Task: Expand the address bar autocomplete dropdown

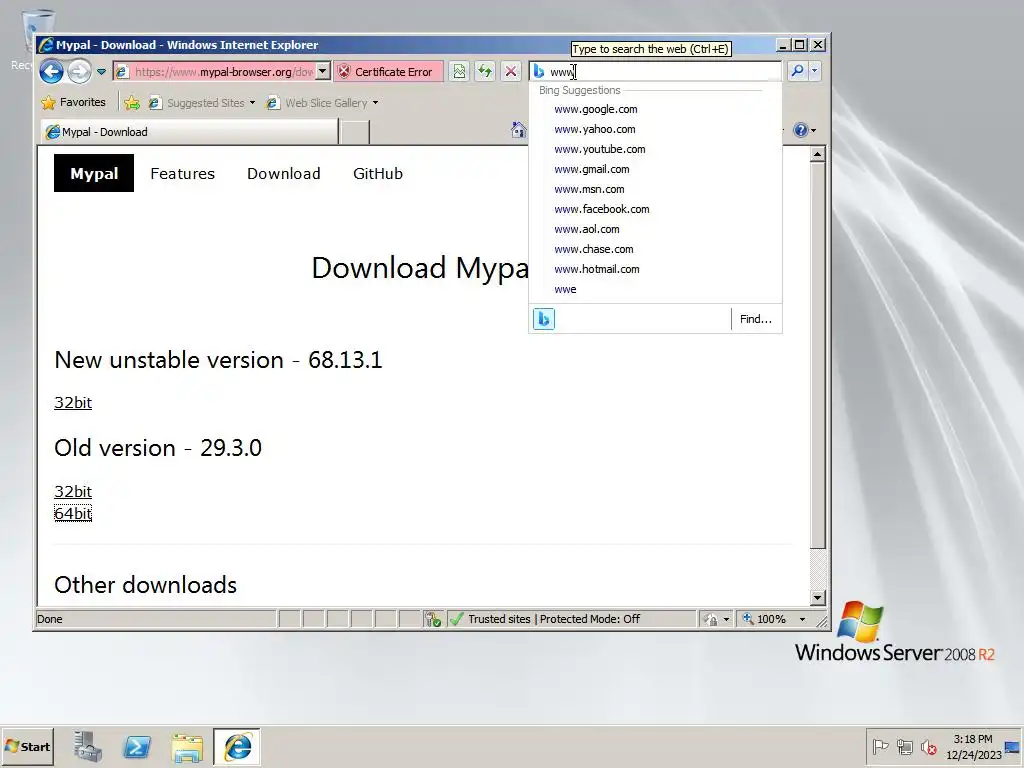Action: [x=323, y=72]
